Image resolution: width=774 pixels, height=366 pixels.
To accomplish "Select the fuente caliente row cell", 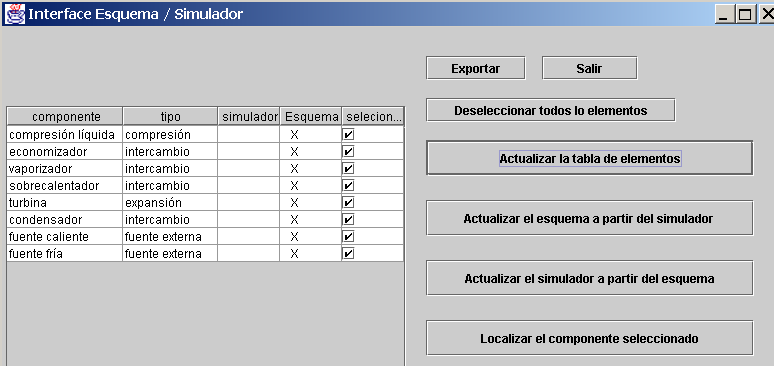I will coord(65,237).
